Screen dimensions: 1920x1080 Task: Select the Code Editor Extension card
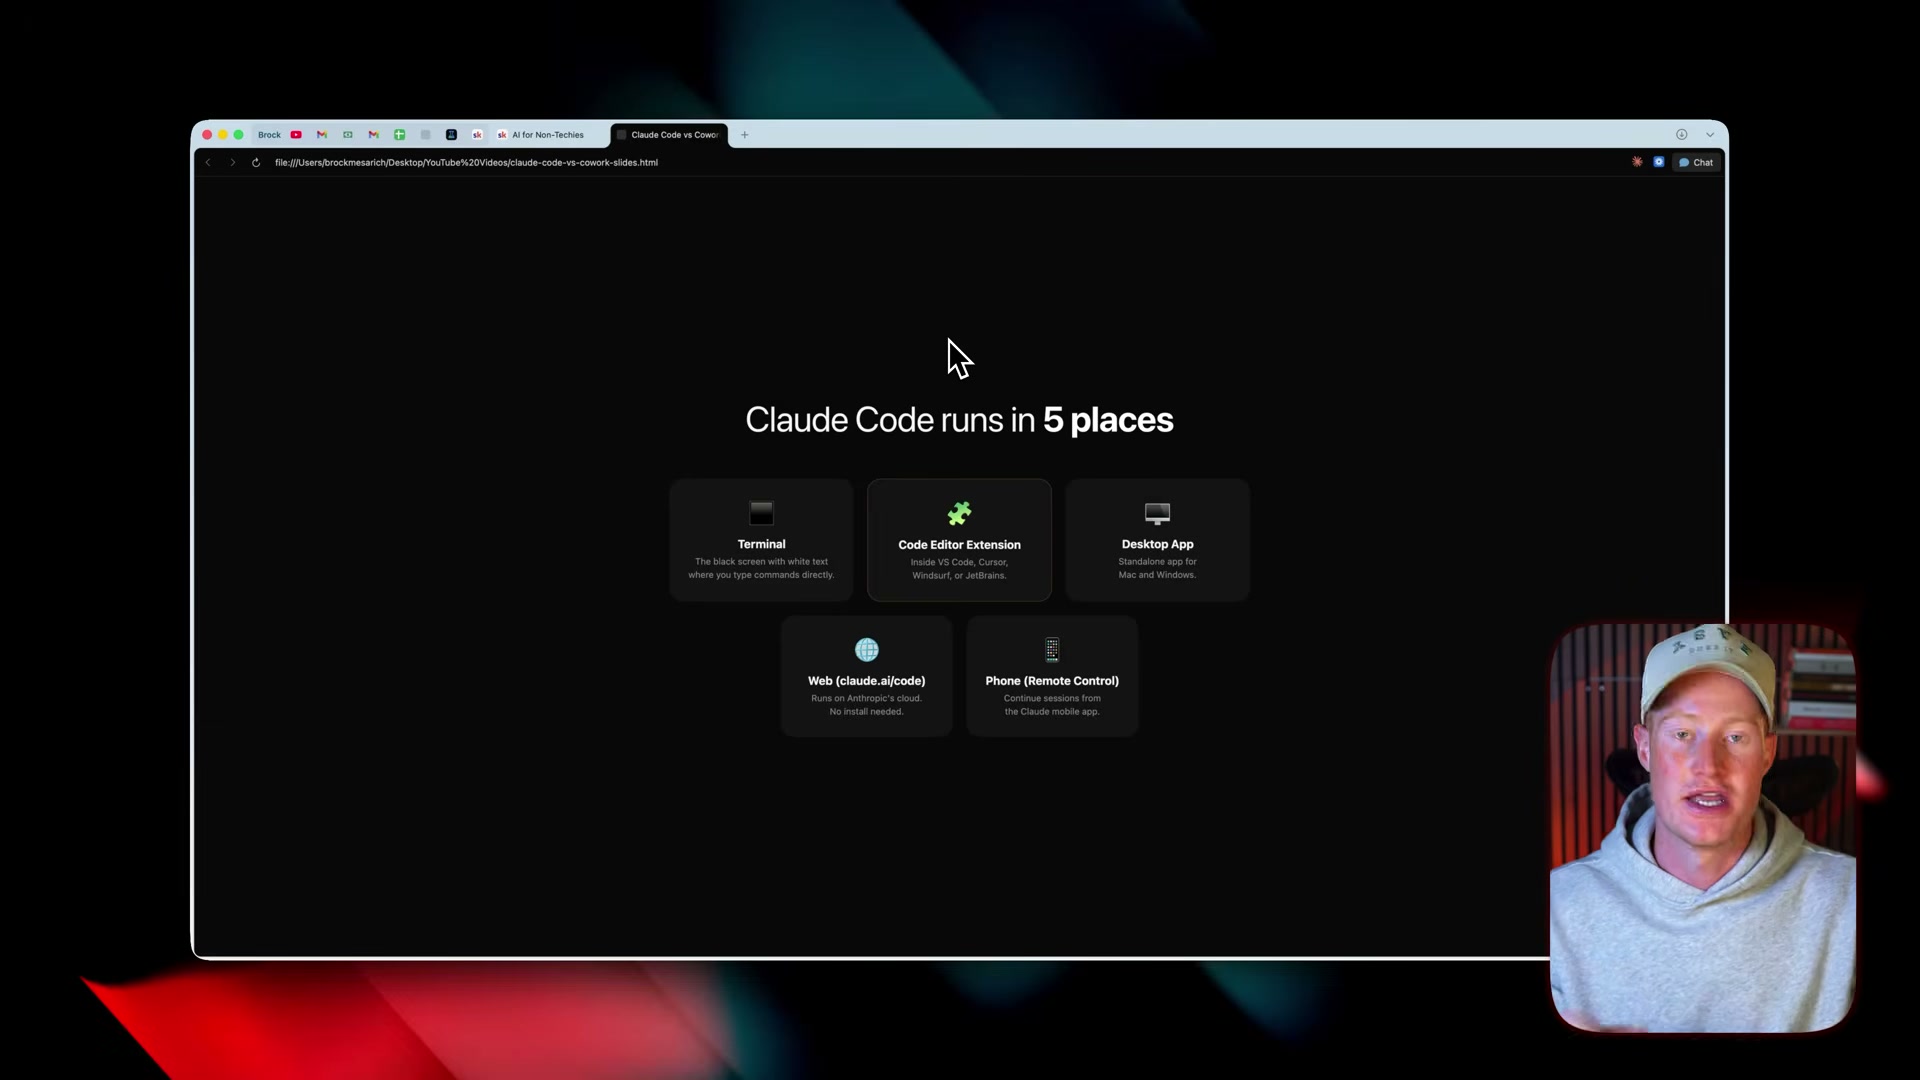coord(959,540)
